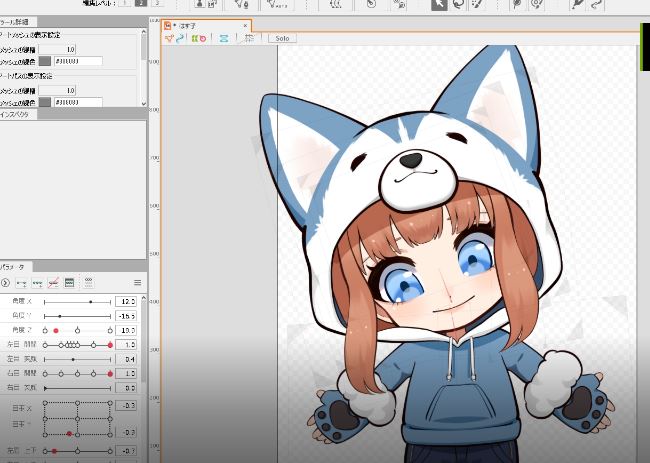650x463 pixels.
Task: Click the dotted grid icon in Parameters toolbar
Action: pyautogui.click(x=88, y=282)
